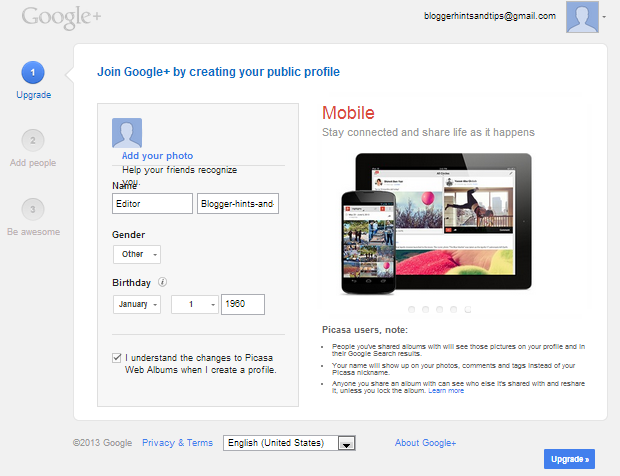Click the Upgrade button
The height and width of the screenshot is (476, 620).
tap(569, 459)
